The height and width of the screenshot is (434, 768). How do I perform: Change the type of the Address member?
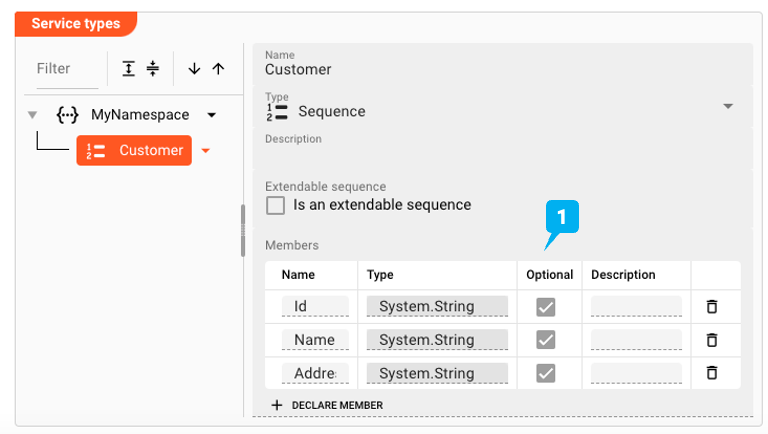[437, 373]
